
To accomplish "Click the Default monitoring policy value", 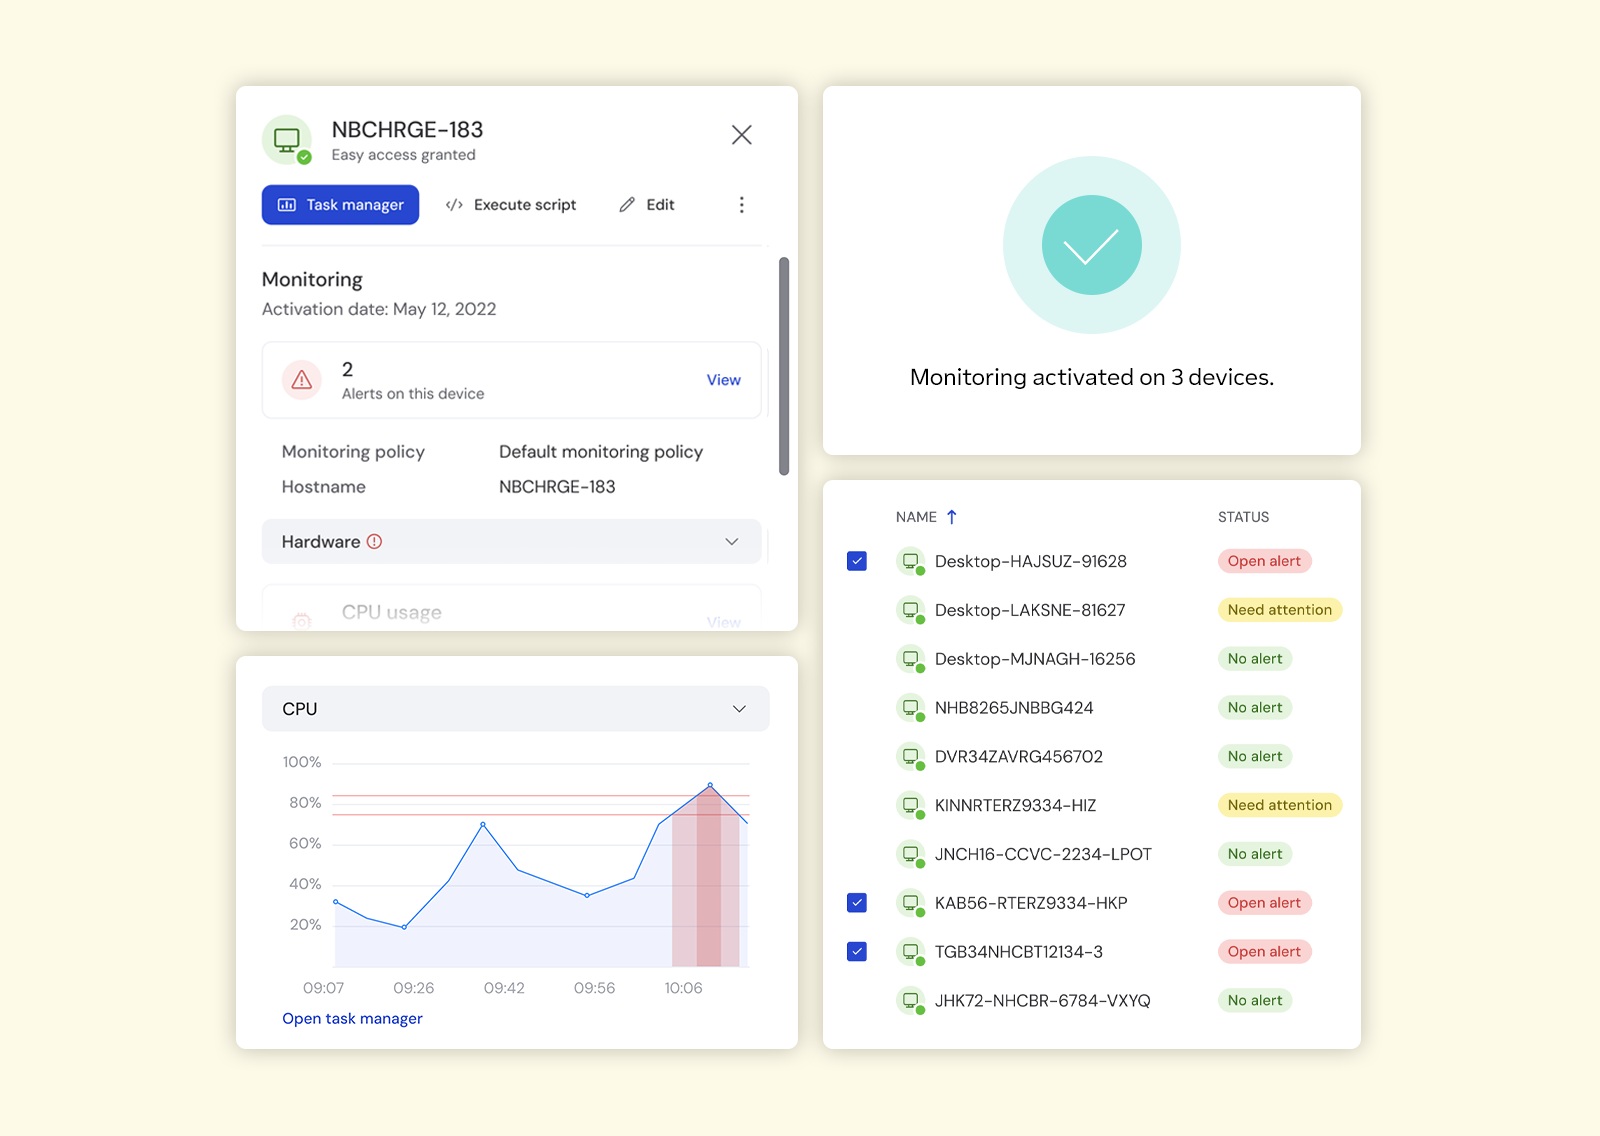I will [601, 452].
